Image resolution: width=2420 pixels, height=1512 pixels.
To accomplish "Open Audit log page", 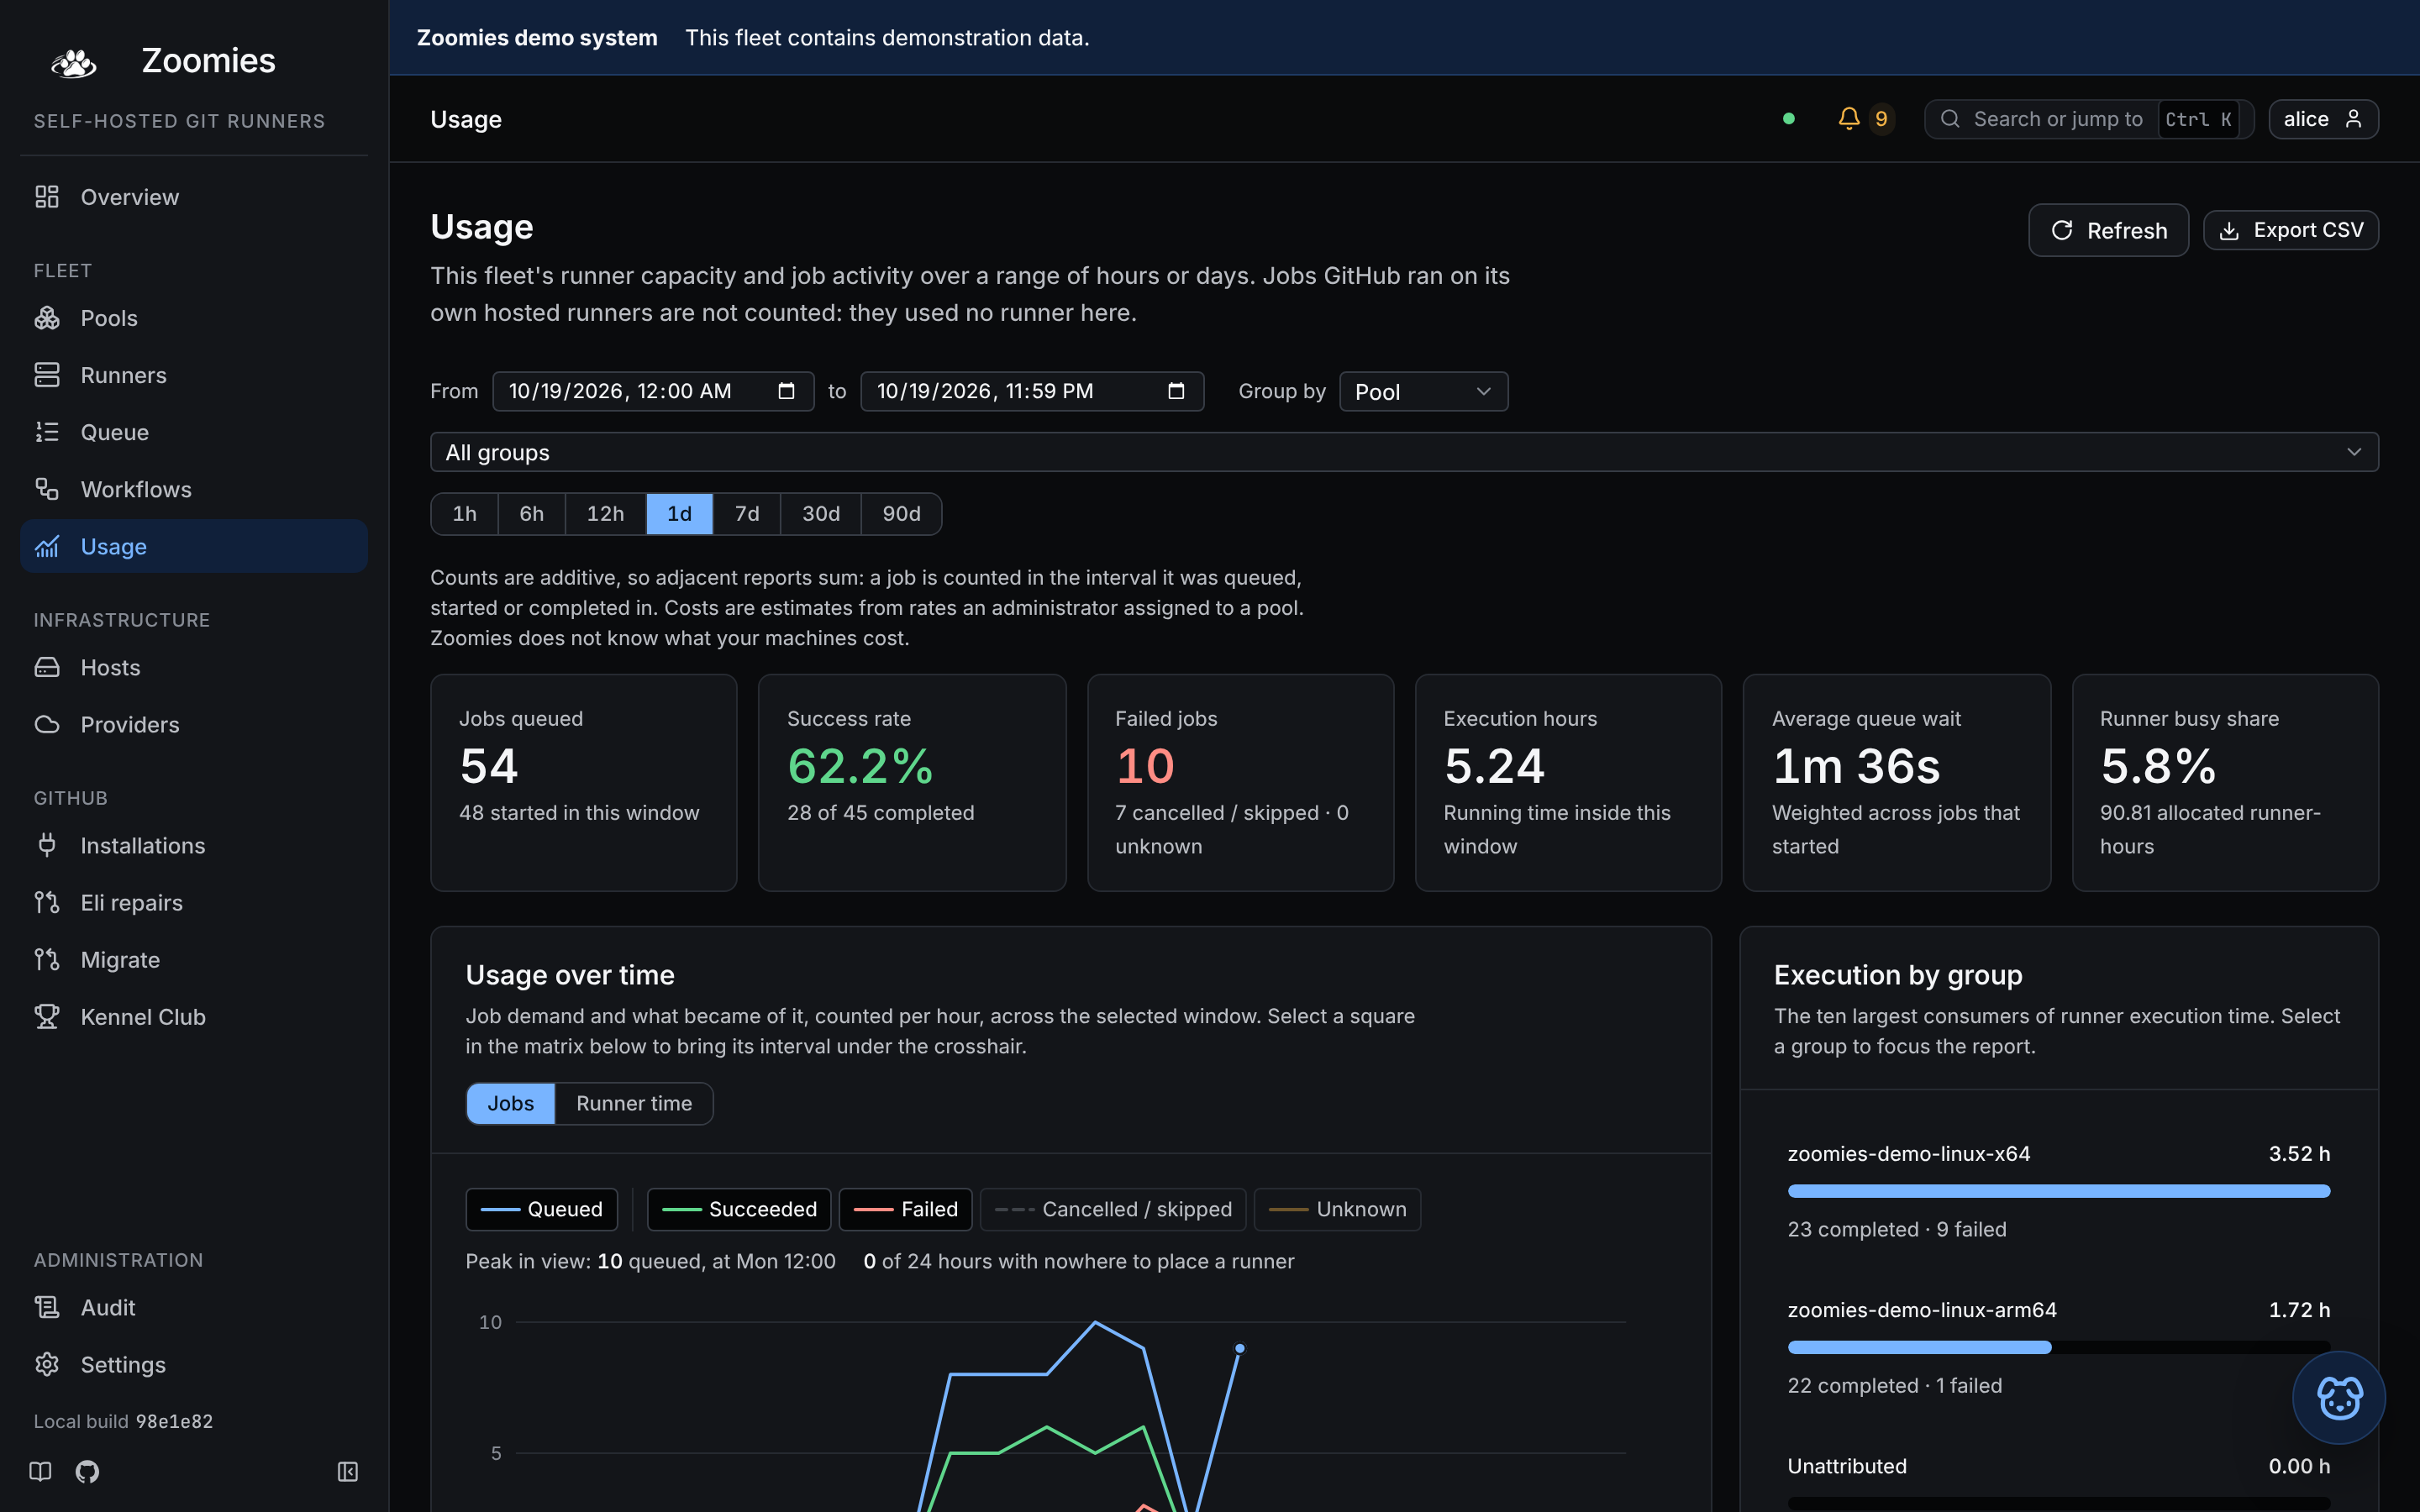I will point(194,1307).
